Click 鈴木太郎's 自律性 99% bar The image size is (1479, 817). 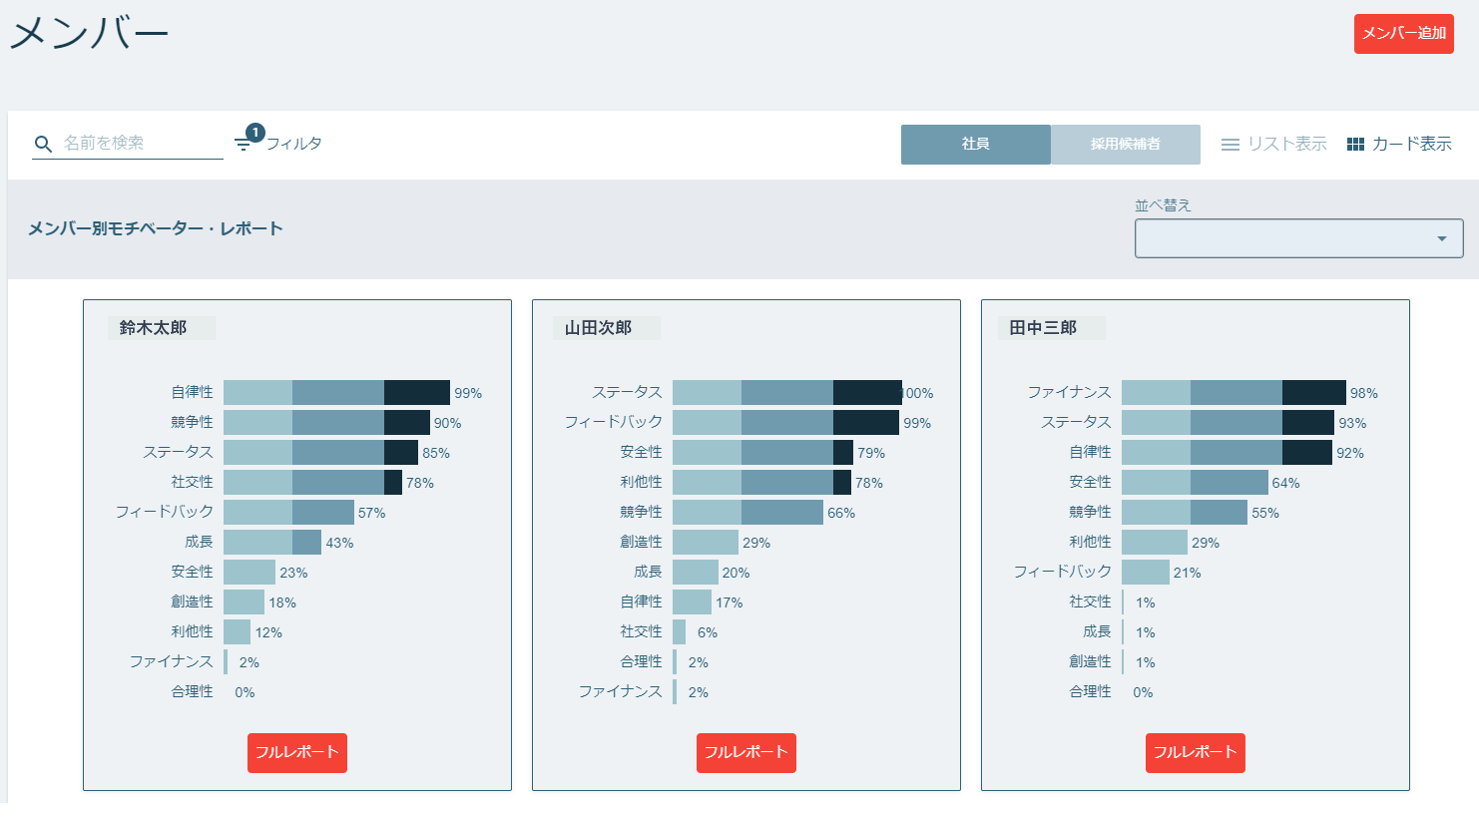coord(336,392)
